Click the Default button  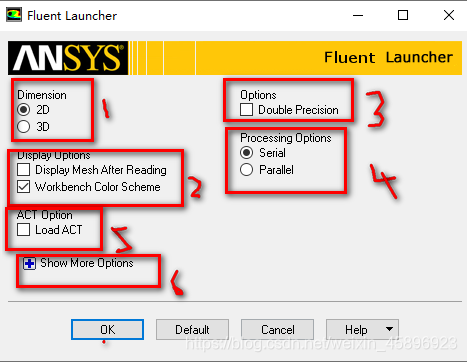point(192,330)
